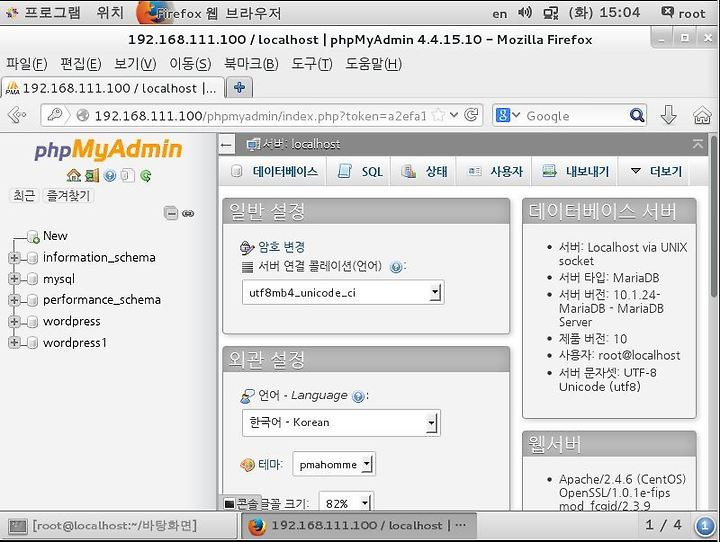Image resolution: width=720 pixels, height=542 pixels.
Task: Click the reload page icon in address bar
Action: click(471, 115)
